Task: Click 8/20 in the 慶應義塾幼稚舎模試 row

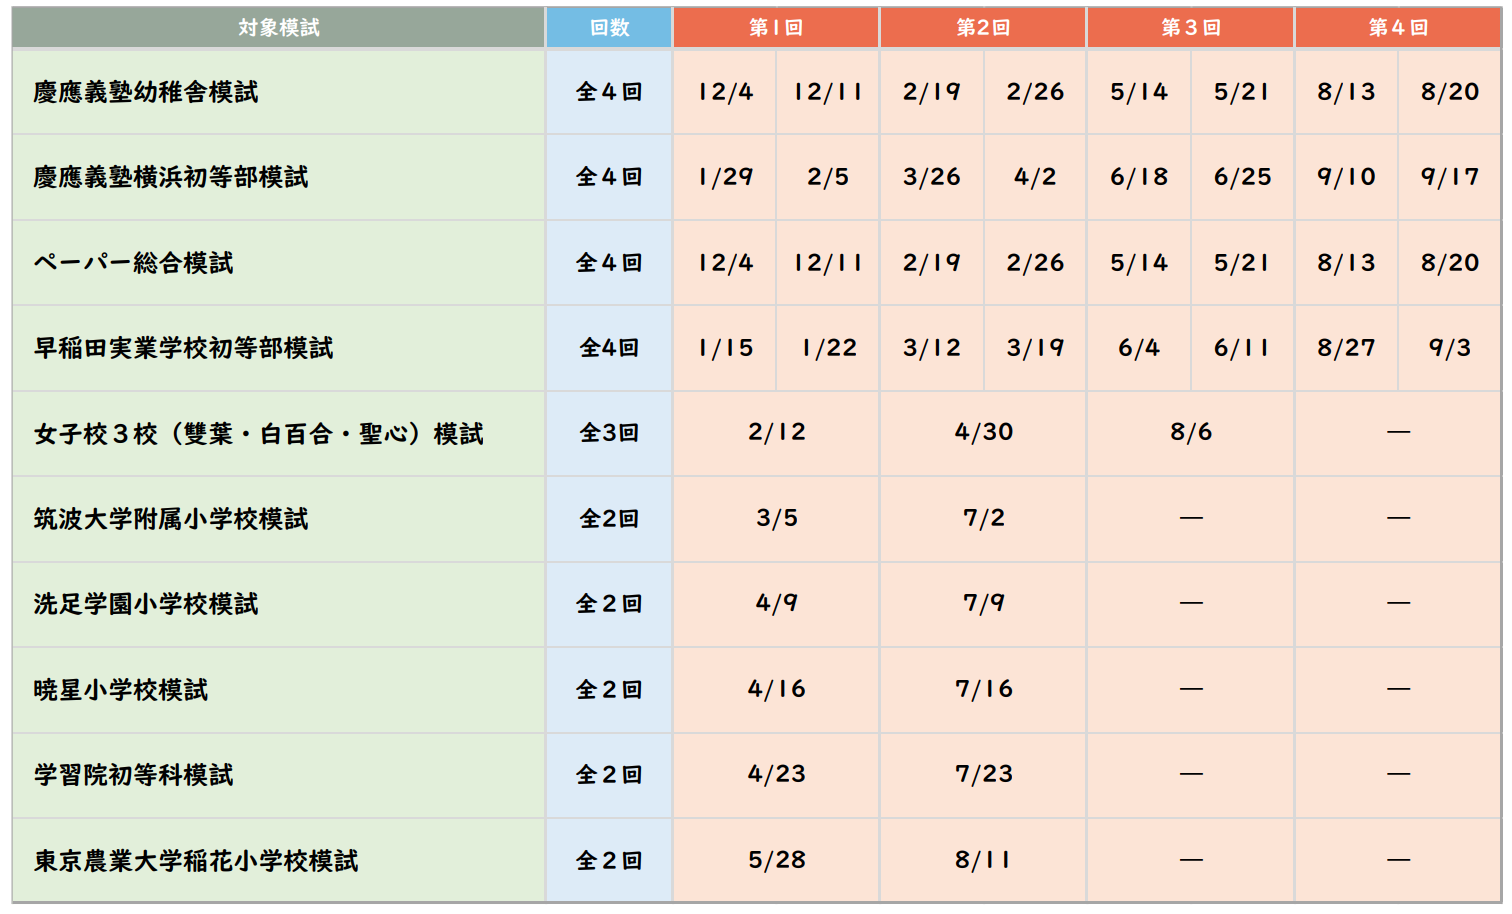Action: [1450, 92]
